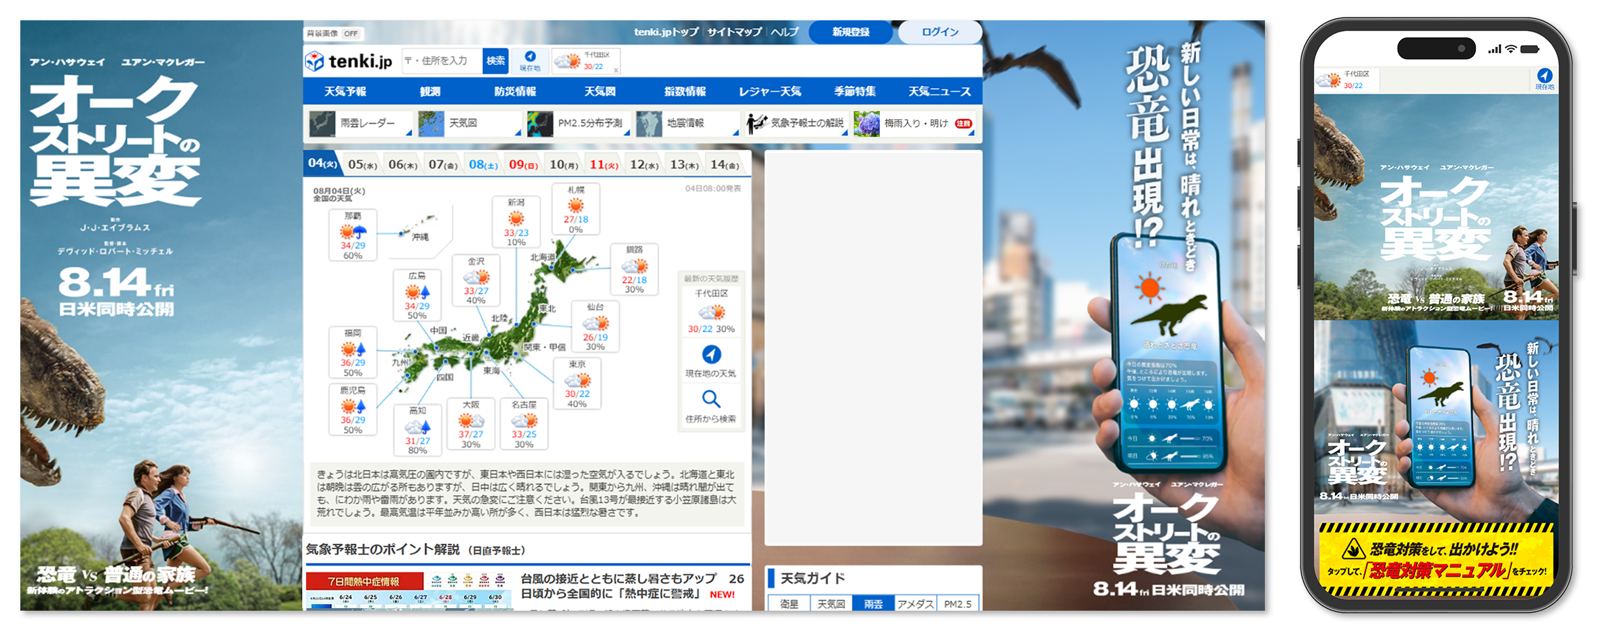Select the 04(火) date tab
Screen dimensions: 1600x631
pos(323,164)
